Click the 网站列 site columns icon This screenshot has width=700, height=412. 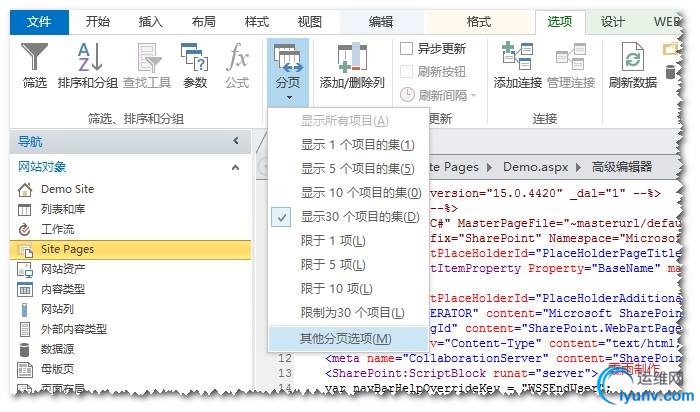pyautogui.click(x=25, y=309)
